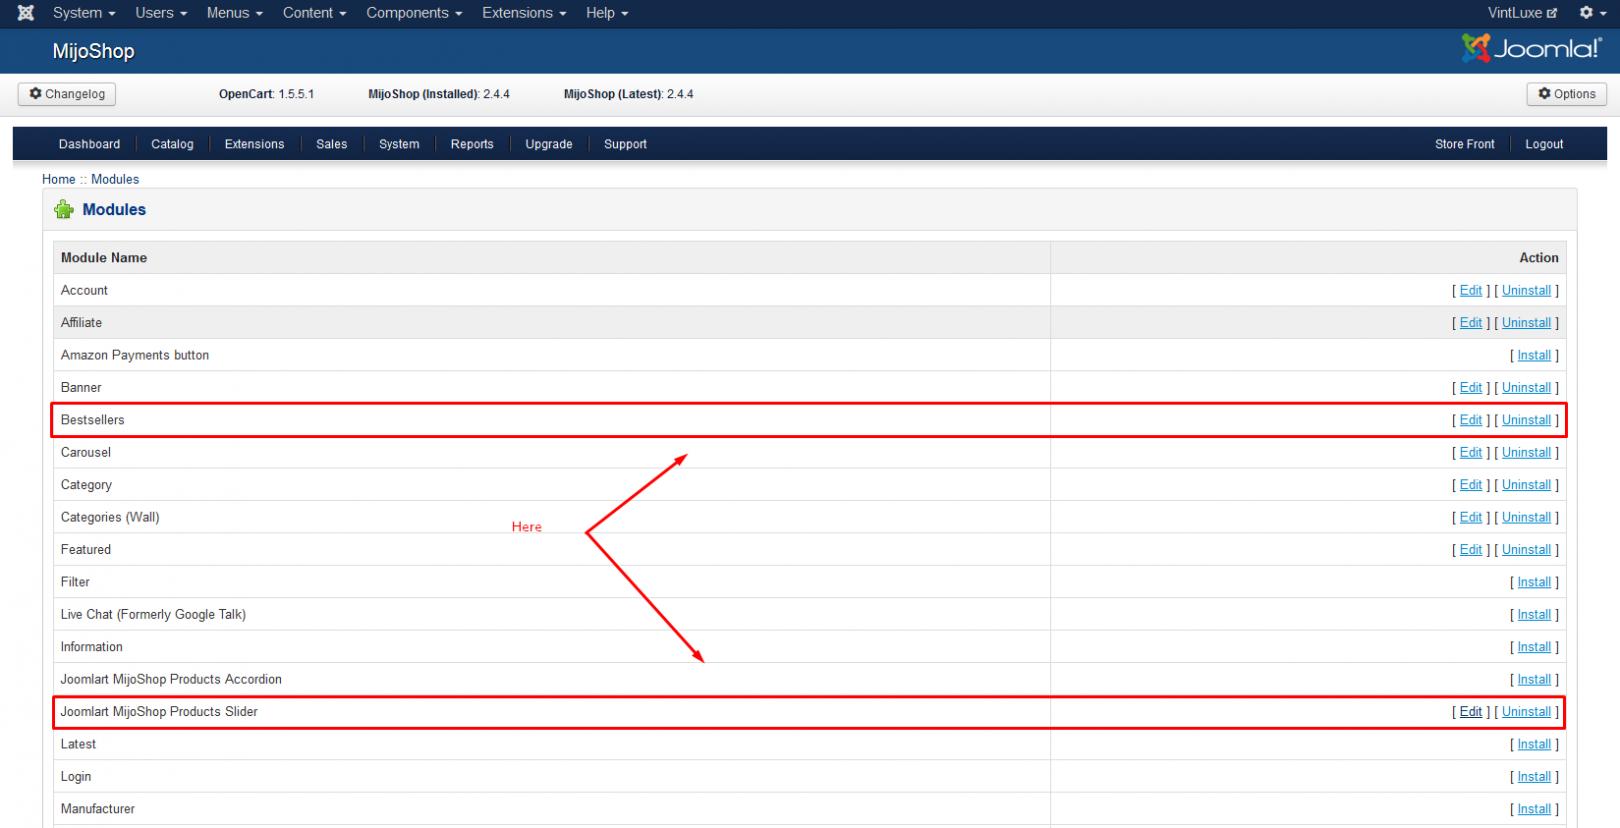Edit the Category module
The width and height of the screenshot is (1620, 828).
[1471, 484]
